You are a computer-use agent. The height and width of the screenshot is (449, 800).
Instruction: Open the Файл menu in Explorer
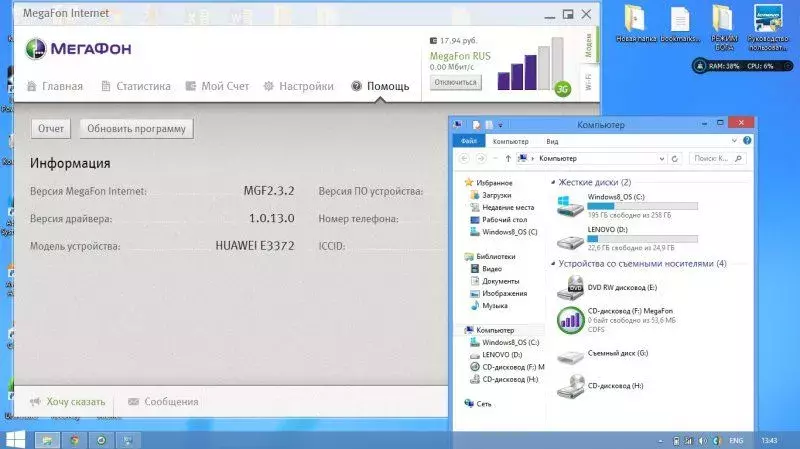(x=468, y=141)
